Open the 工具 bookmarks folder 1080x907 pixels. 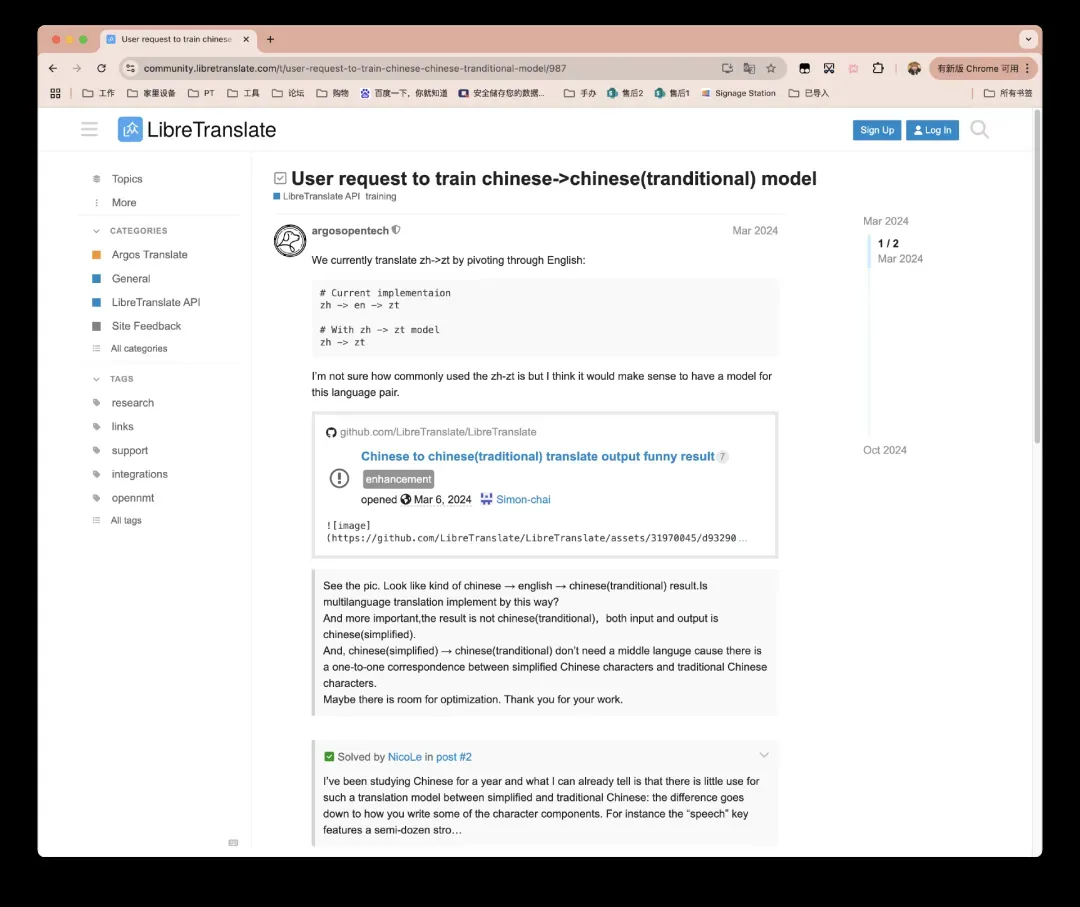[x=243, y=93]
